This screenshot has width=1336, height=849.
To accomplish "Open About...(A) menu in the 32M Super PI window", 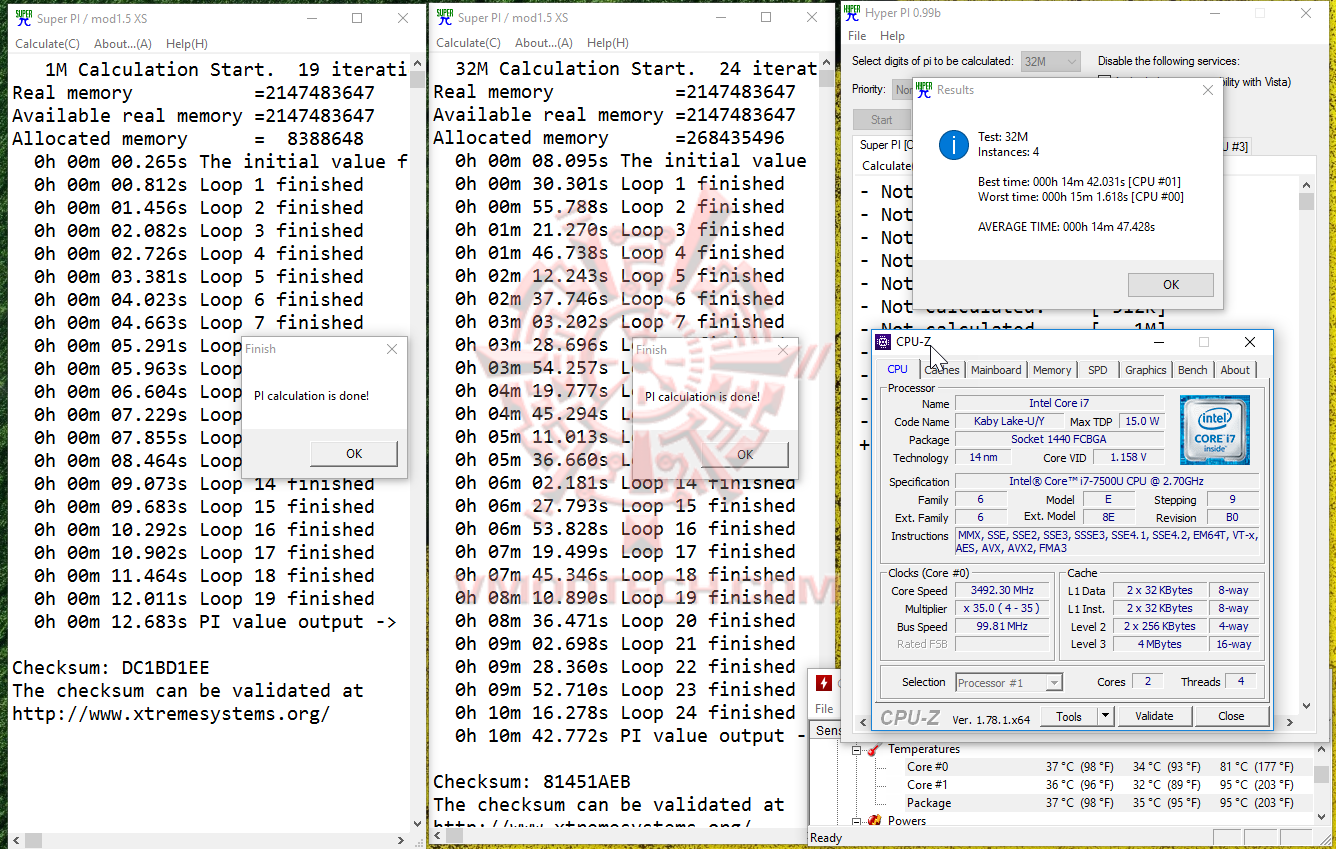I will (x=544, y=43).
